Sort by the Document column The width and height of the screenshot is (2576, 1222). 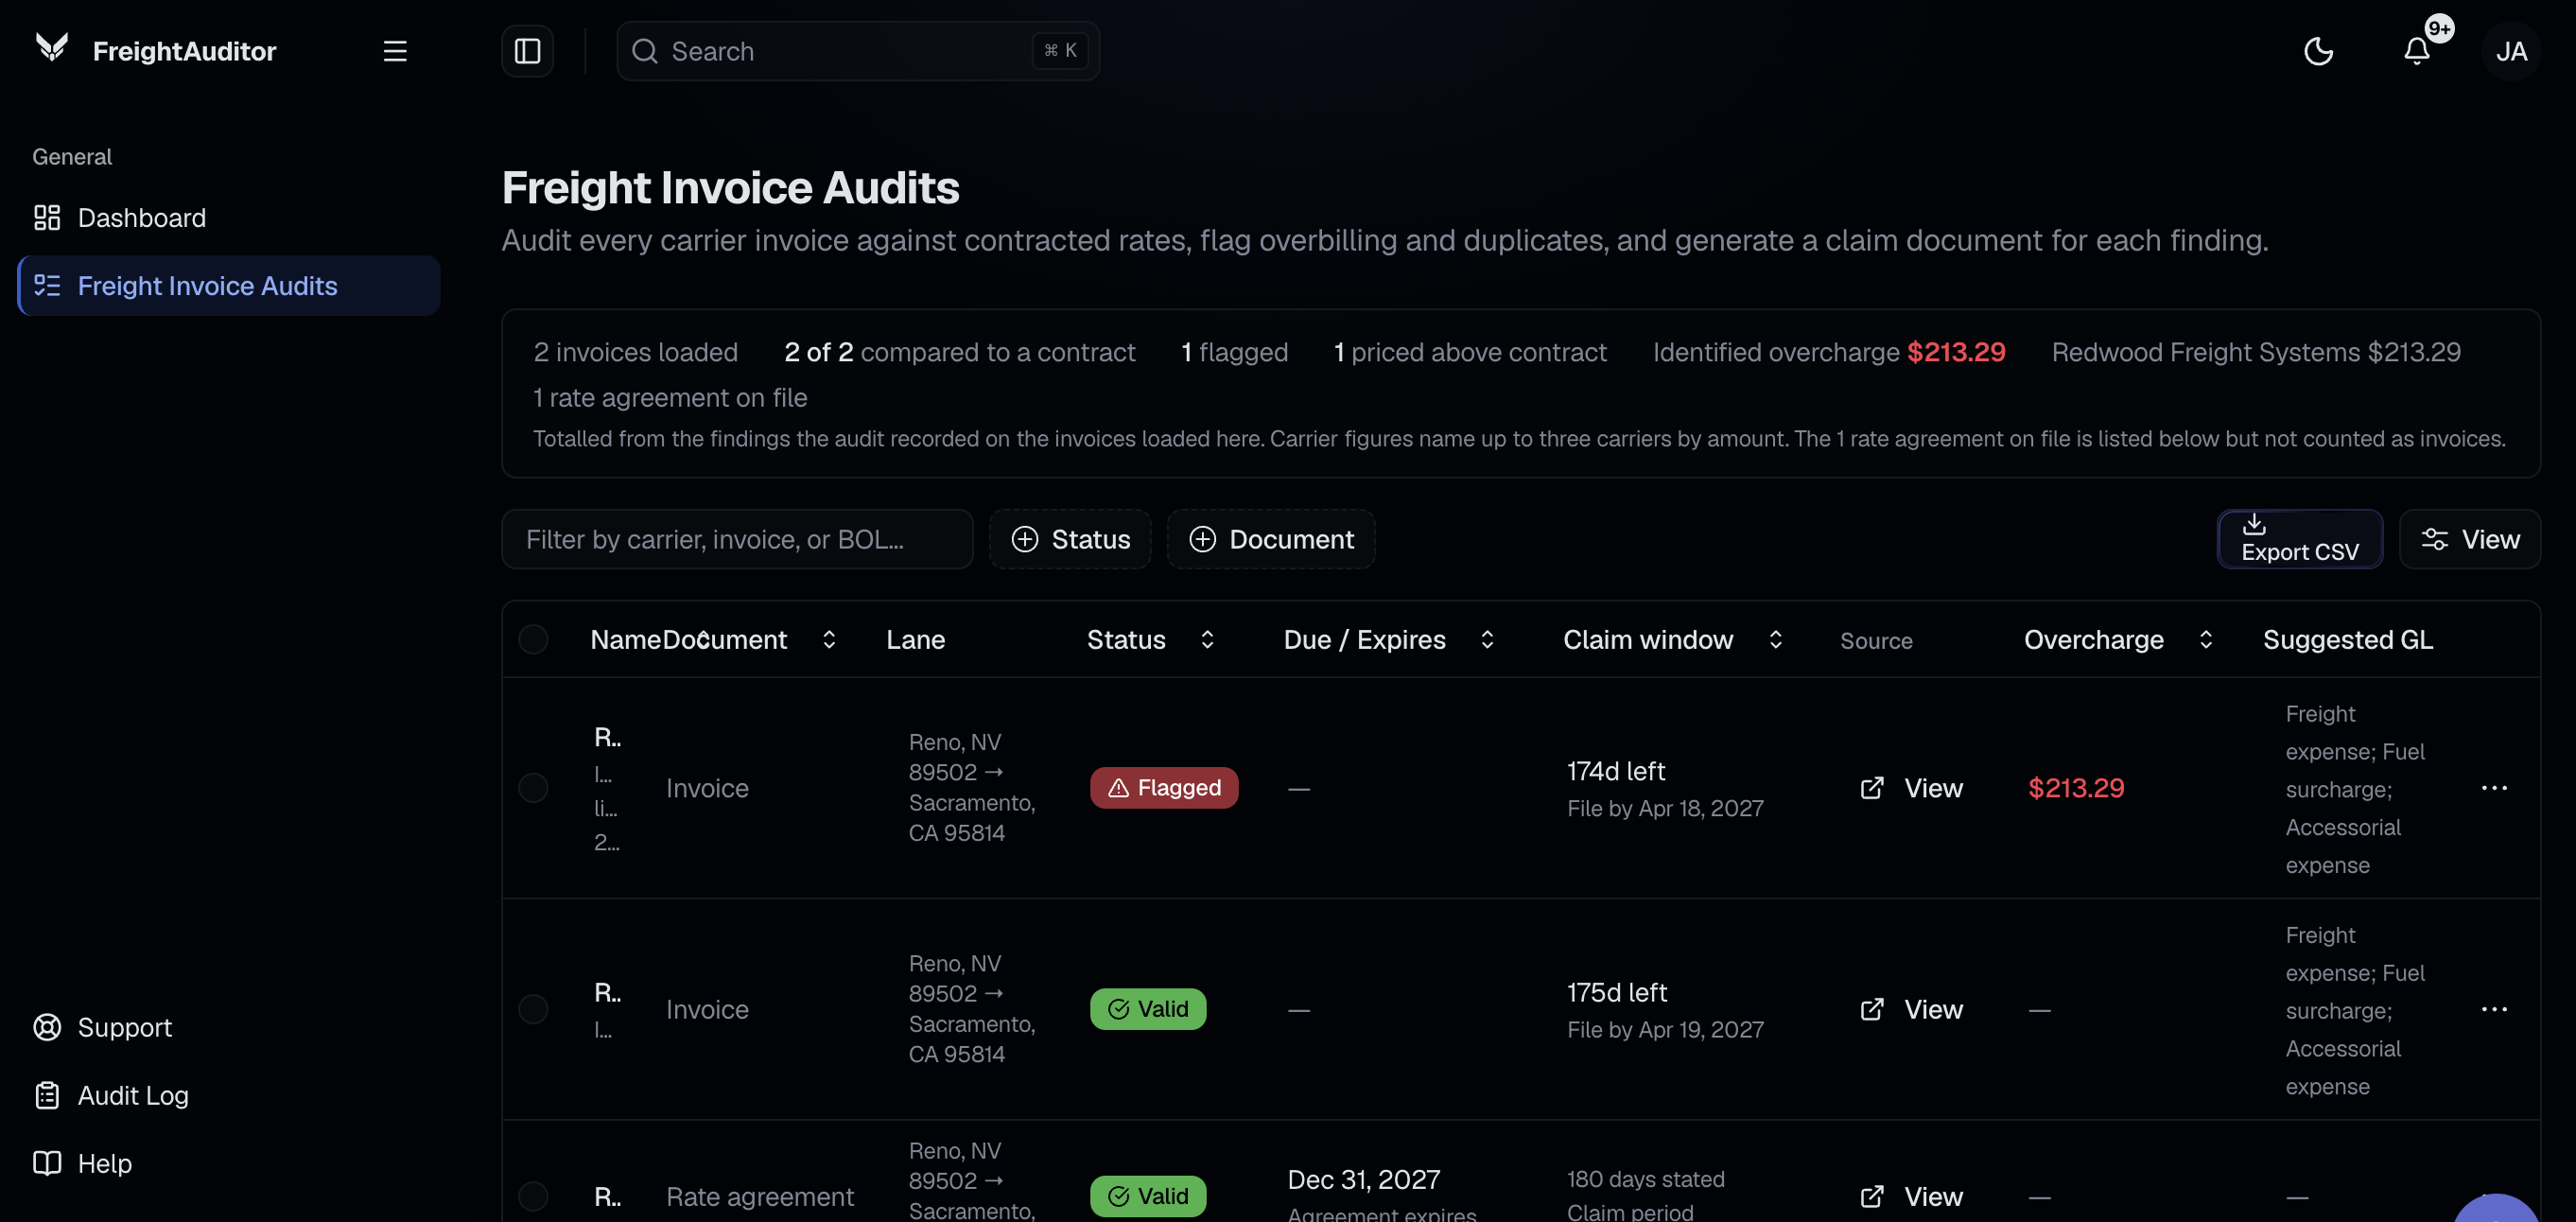pyautogui.click(x=749, y=639)
